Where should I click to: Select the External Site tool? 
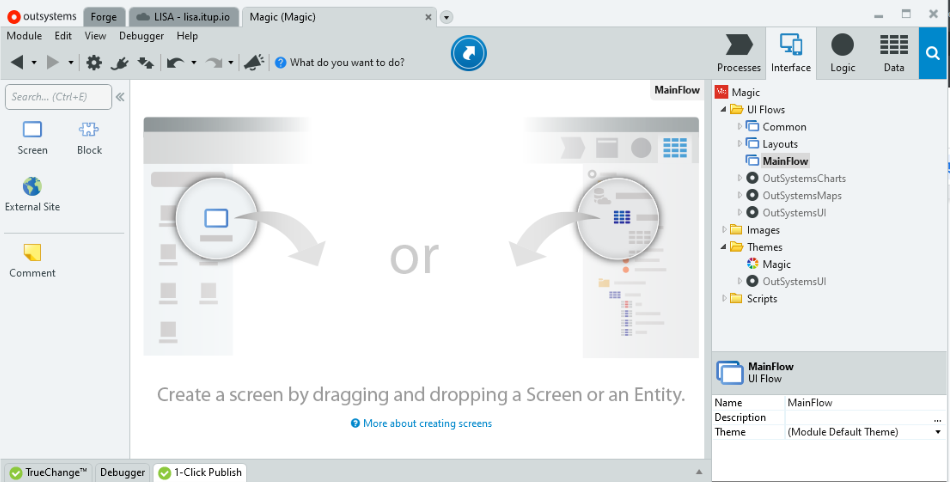(32, 194)
